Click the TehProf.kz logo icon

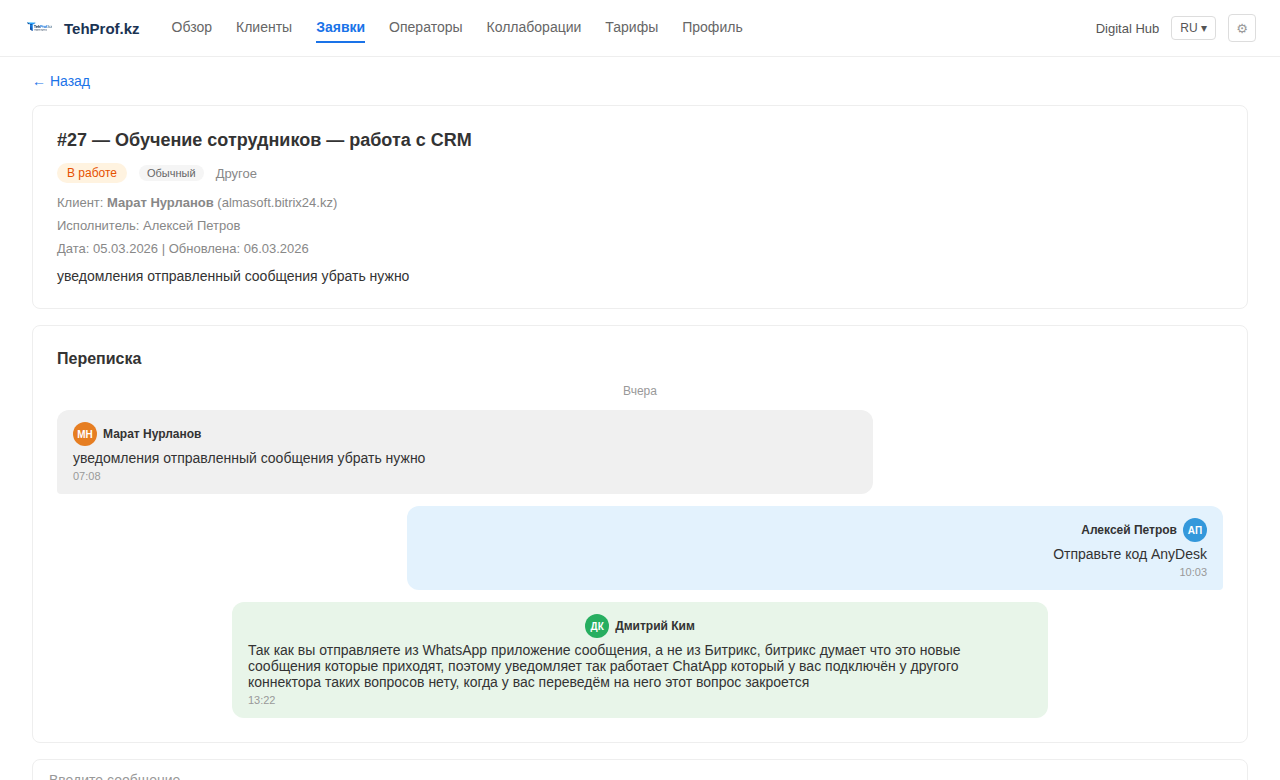[x=40, y=28]
